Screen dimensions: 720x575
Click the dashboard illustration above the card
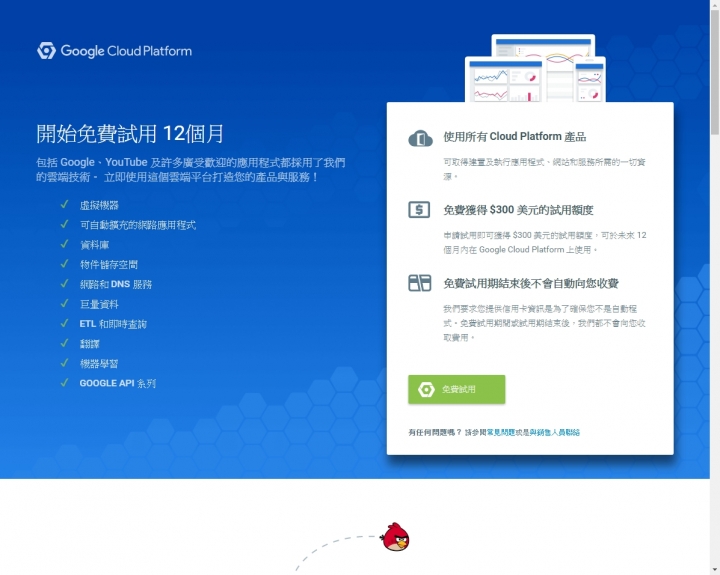(535, 68)
